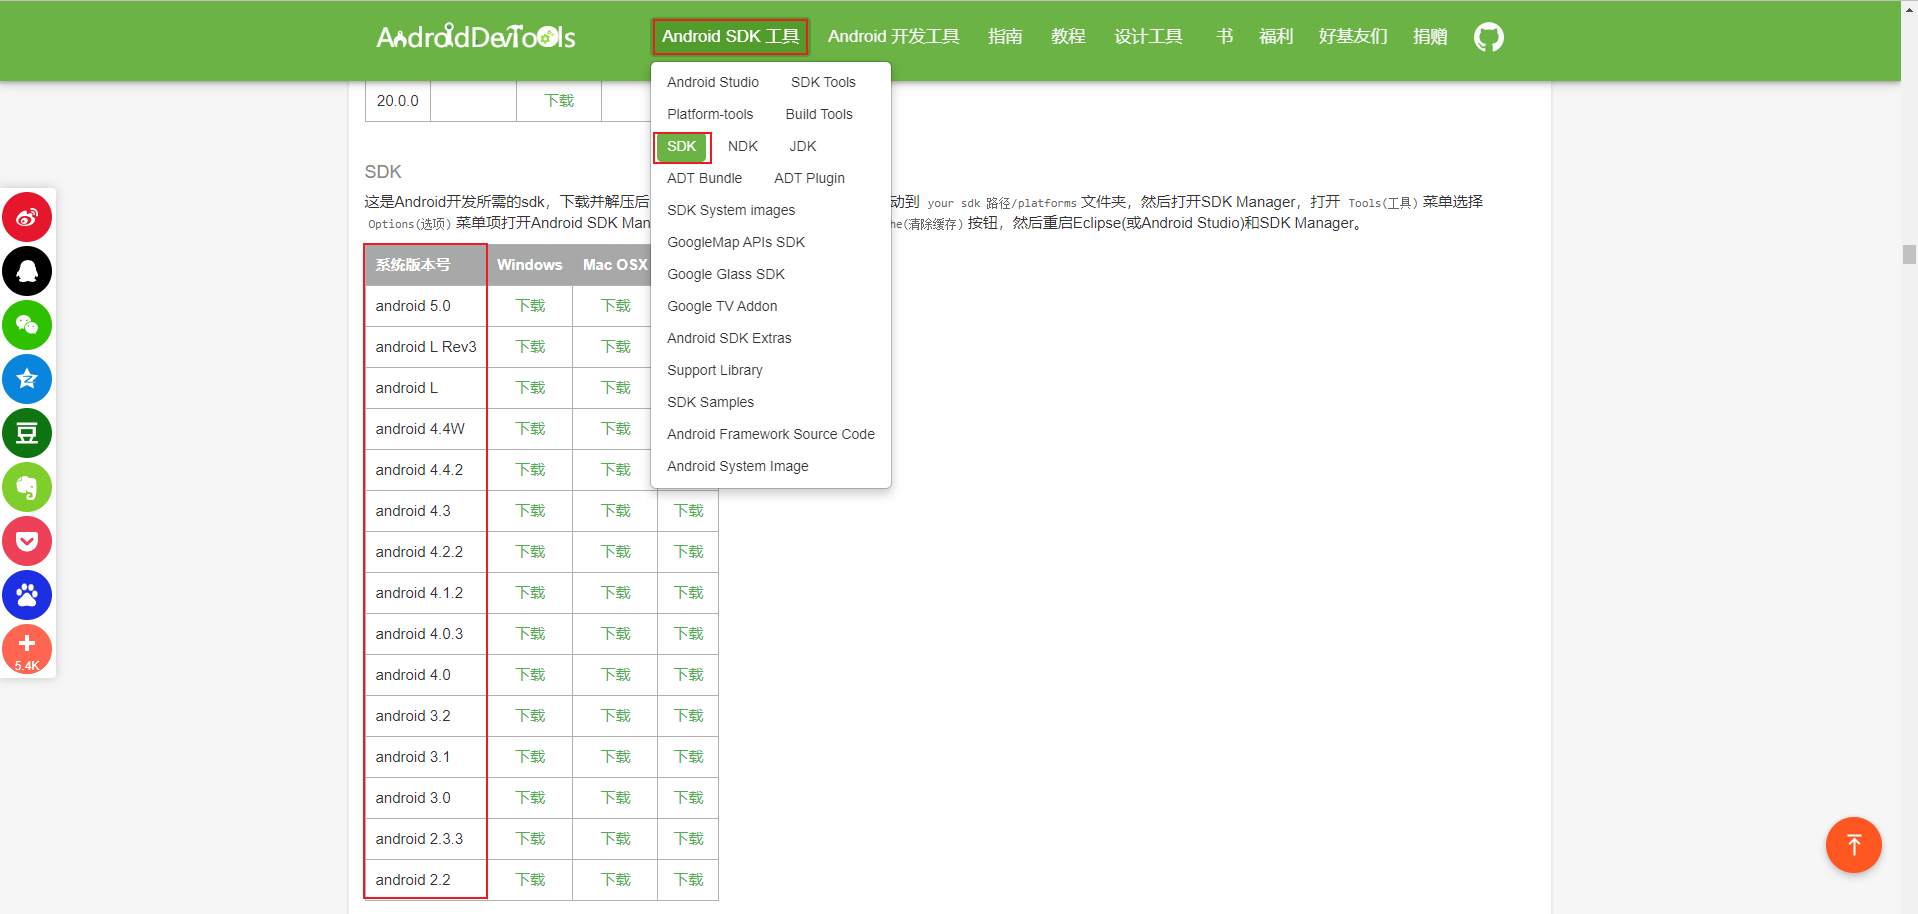Click the Evernote elephant share icon
The height and width of the screenshot is (914, 1918).
click(x=27, y=487)
